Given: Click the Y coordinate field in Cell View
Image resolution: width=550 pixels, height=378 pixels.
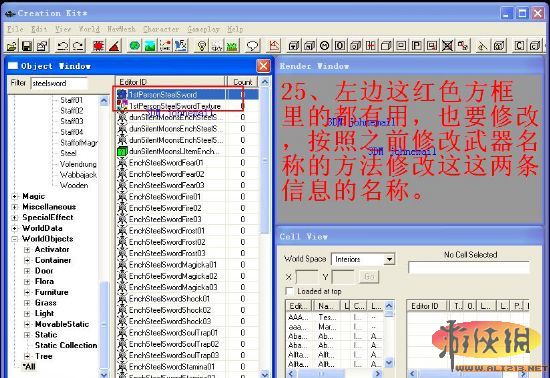Looking at the screenshot, I should click(x=343, y=277).
